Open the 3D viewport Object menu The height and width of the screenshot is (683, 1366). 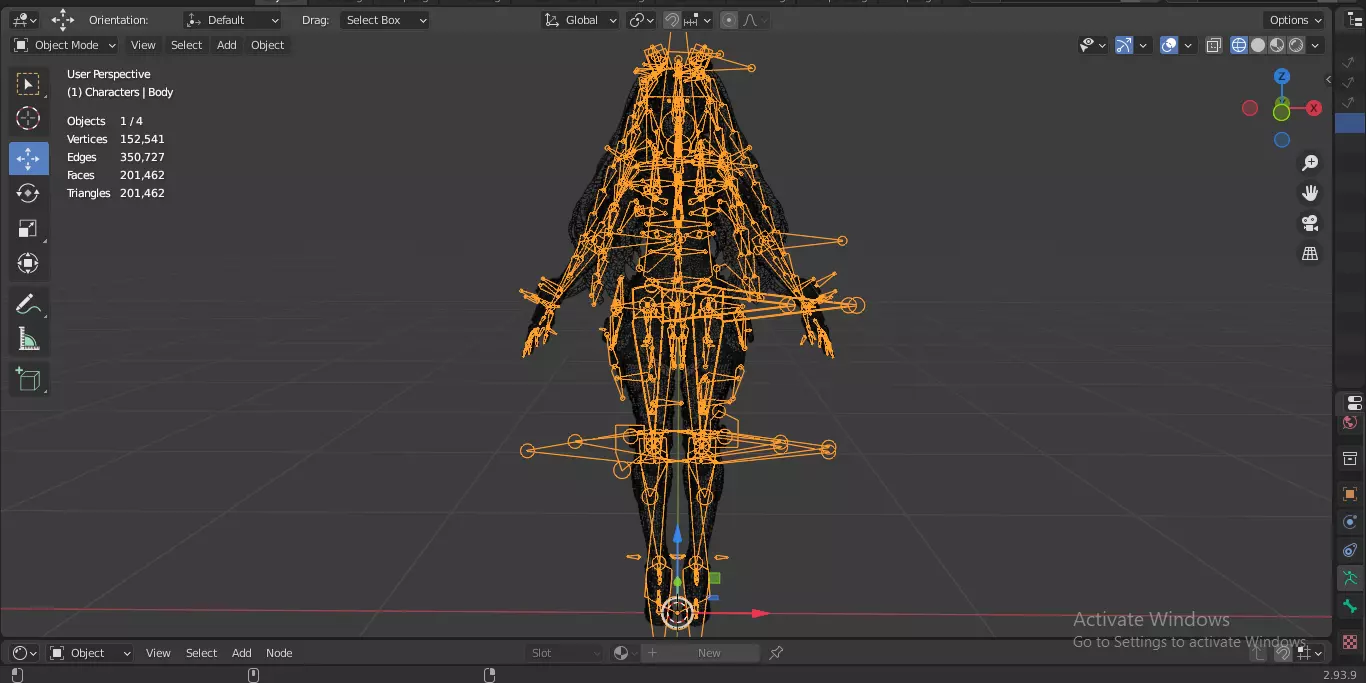[267, 45]
